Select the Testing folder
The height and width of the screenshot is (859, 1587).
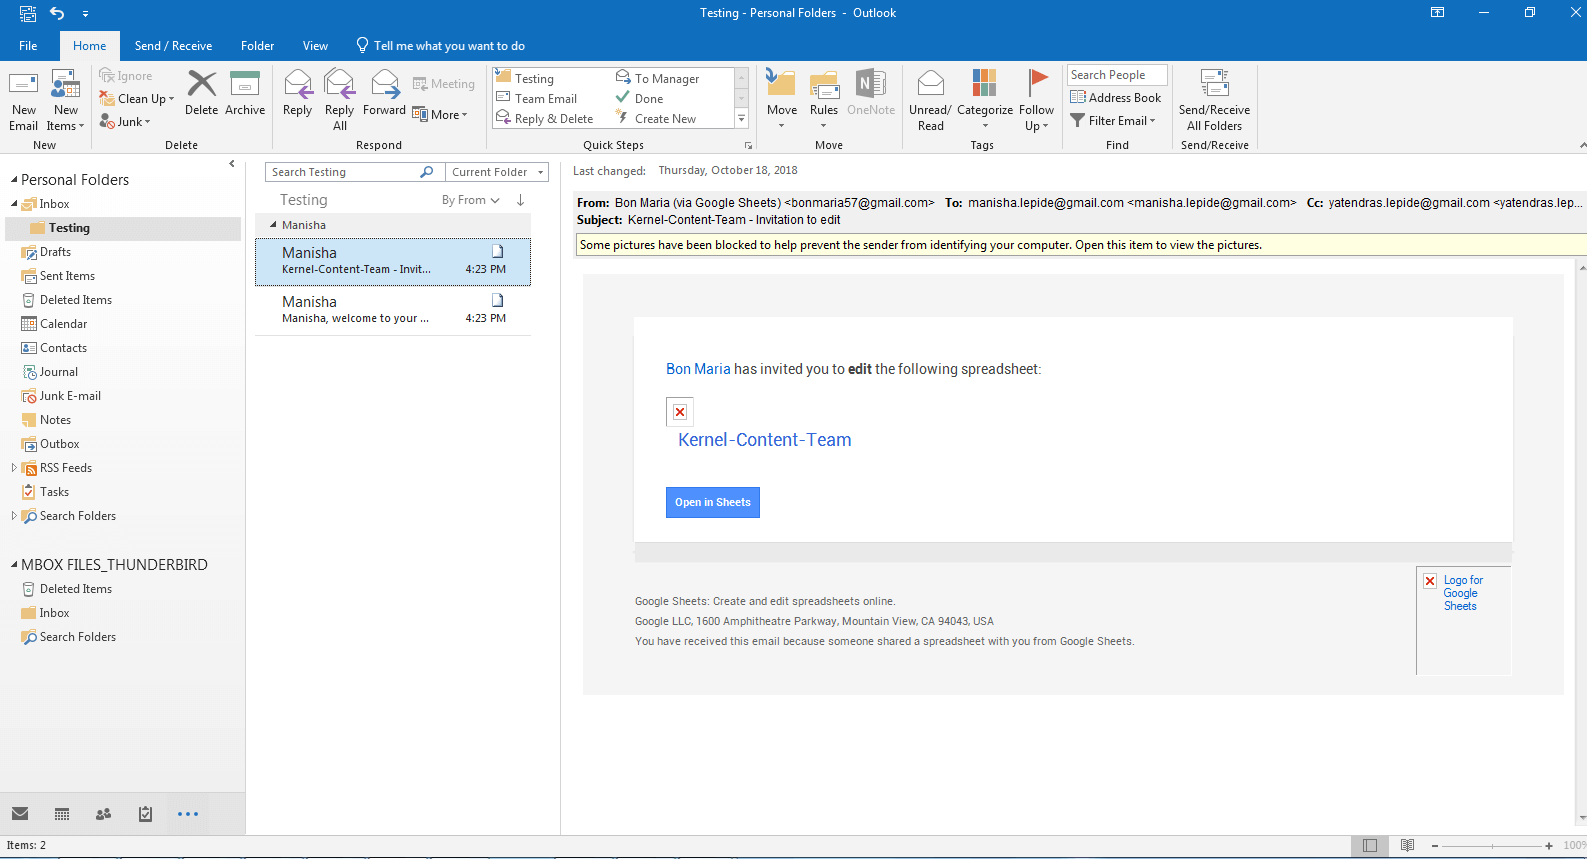(x=123, y=228)
